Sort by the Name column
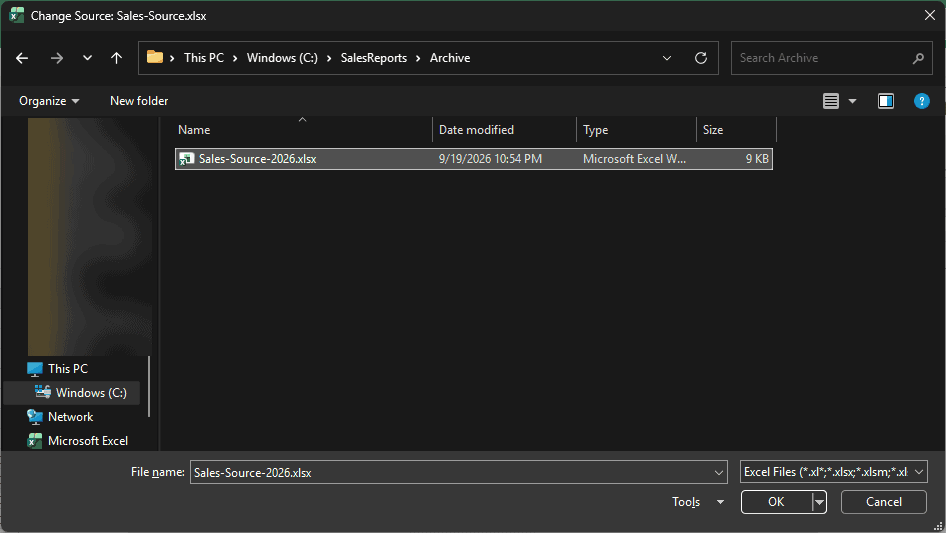Image resolution: width=946 pixels, height=533 pixels. point(302,130)
